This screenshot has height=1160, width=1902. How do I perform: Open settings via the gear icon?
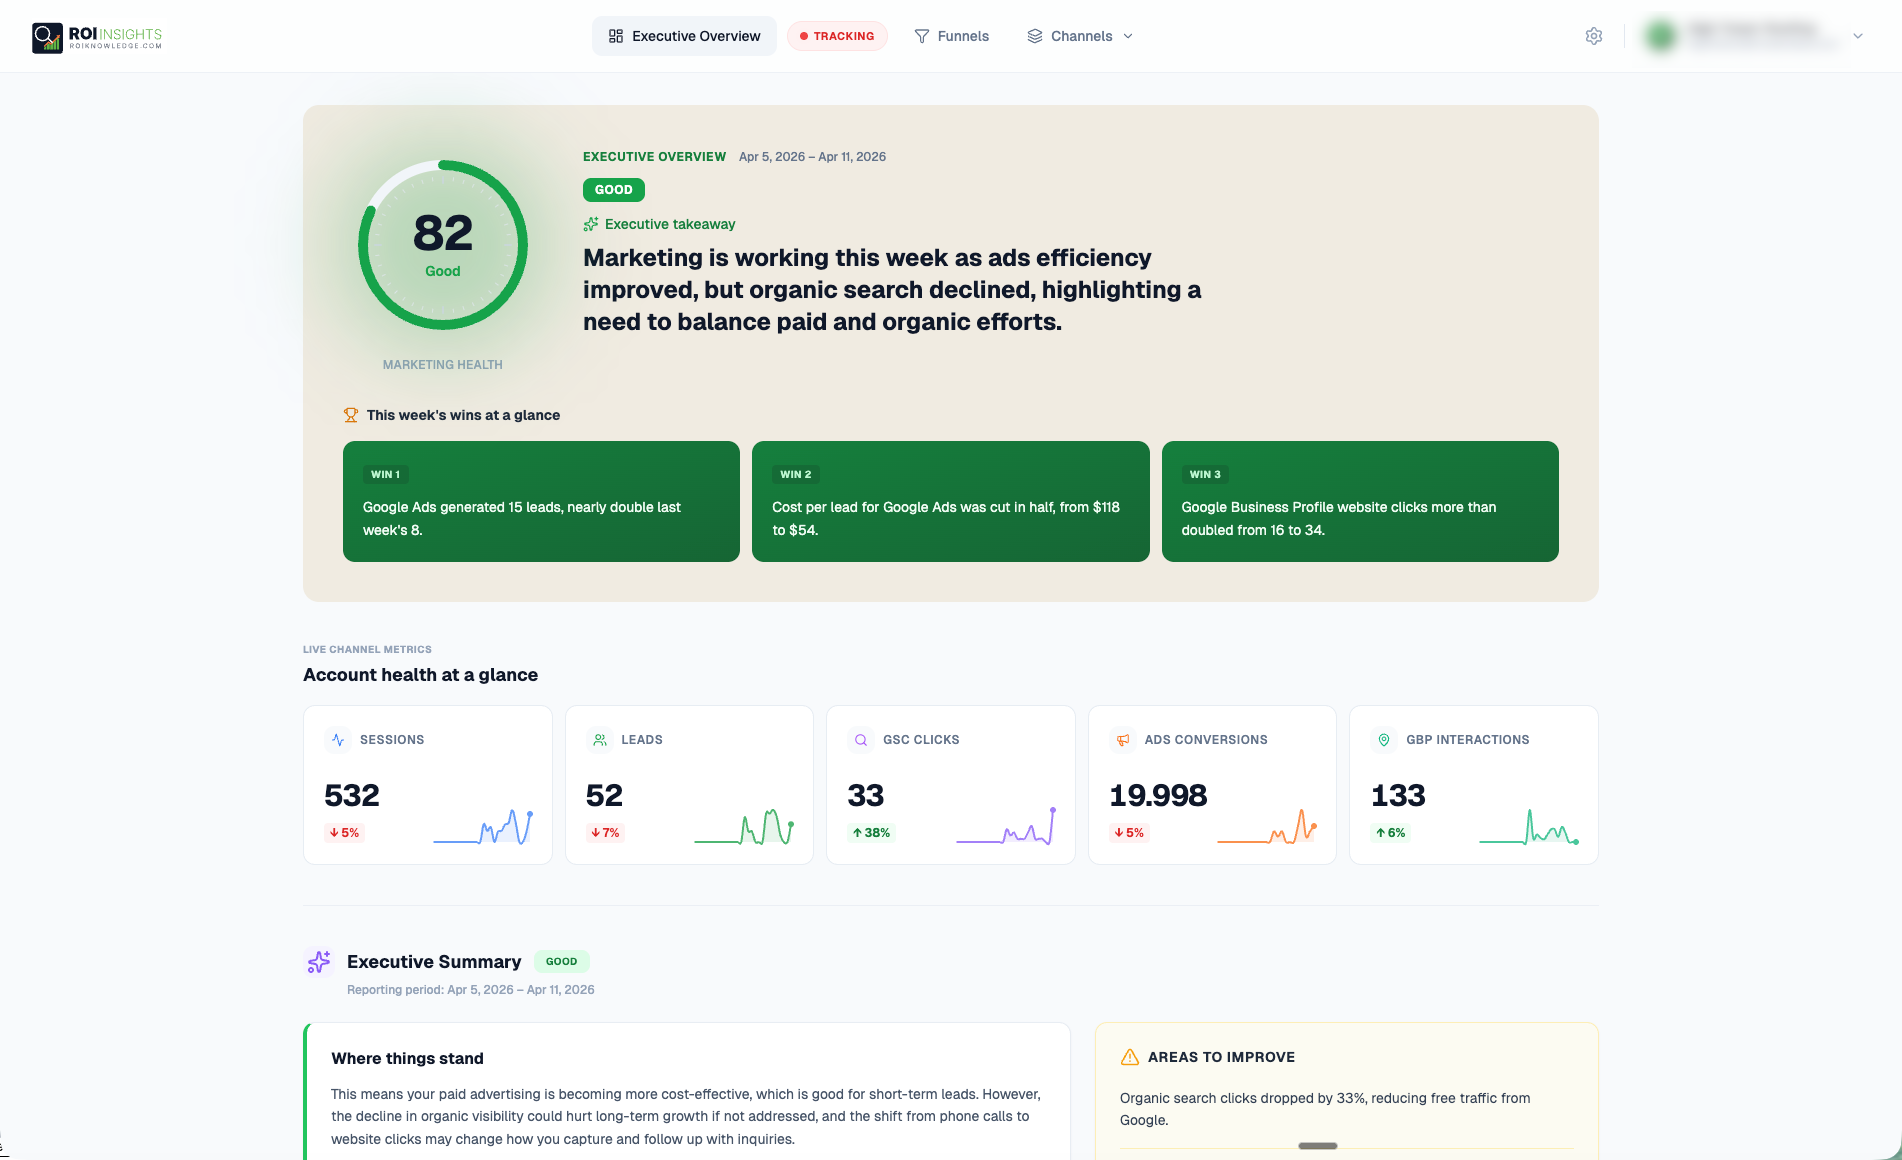[1594, 36]
